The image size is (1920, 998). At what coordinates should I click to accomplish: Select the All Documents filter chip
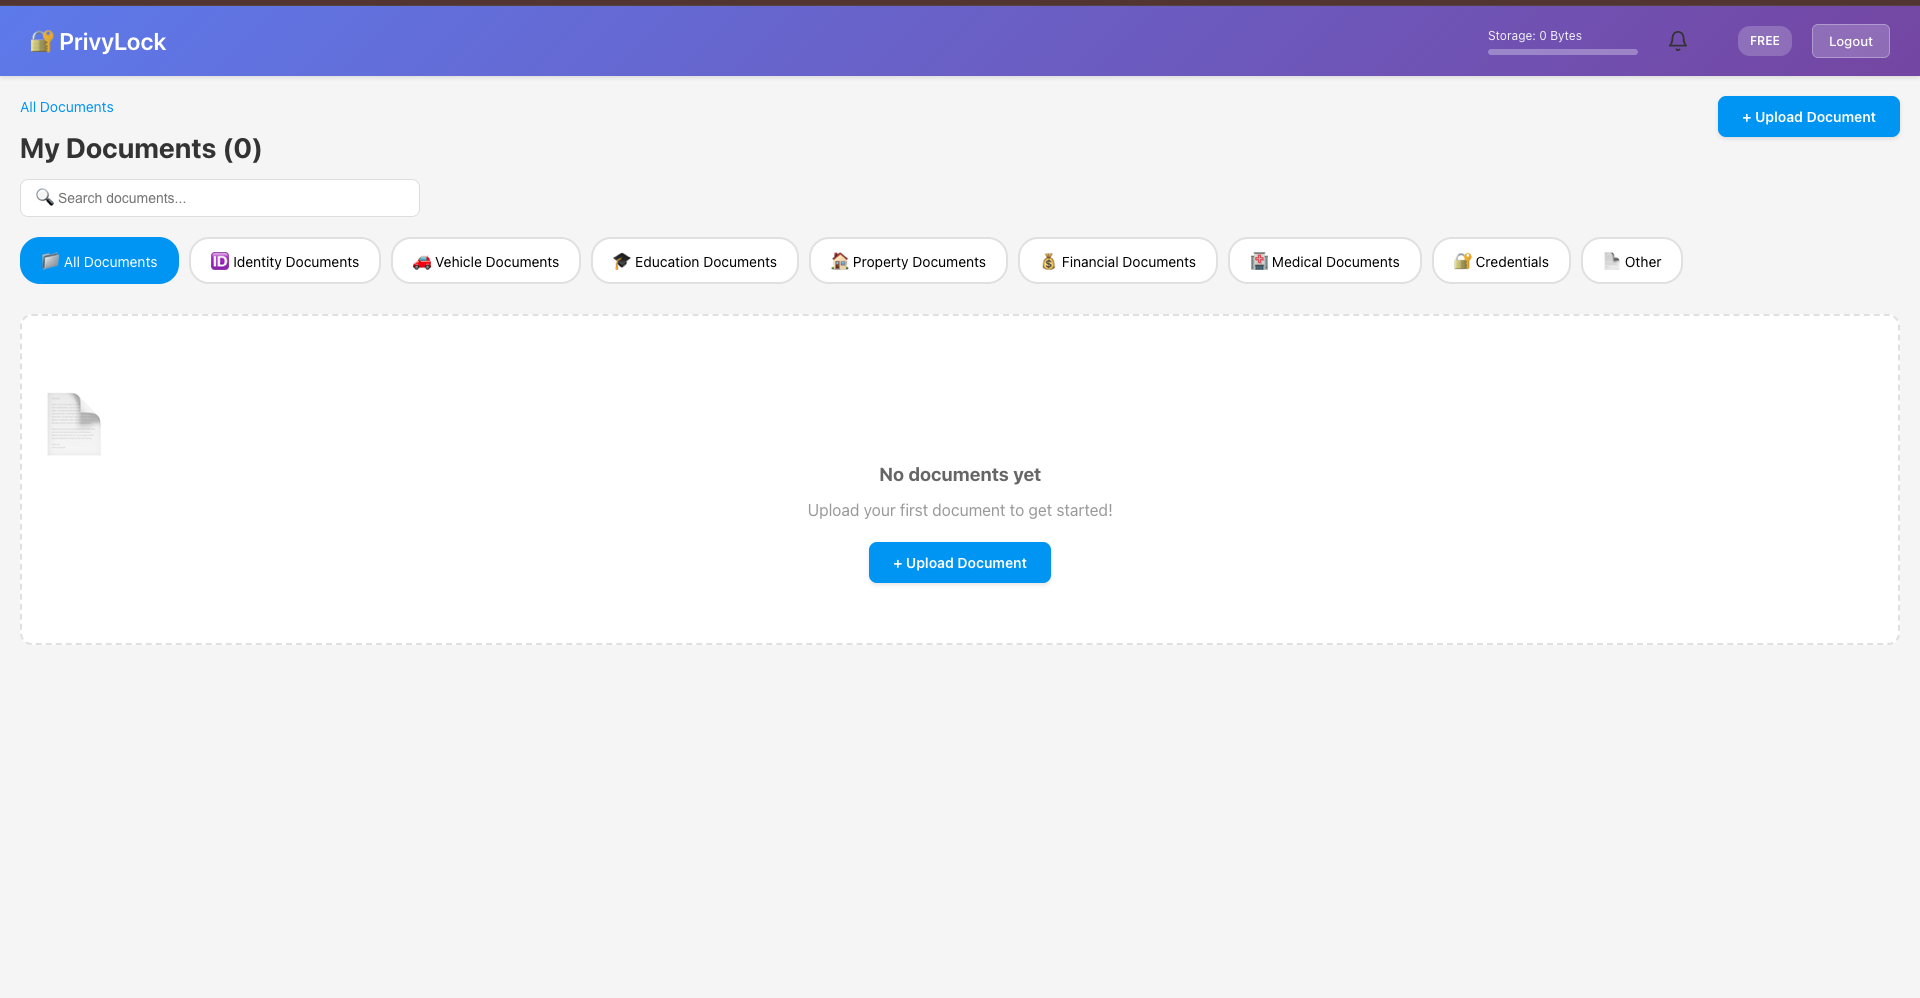[99, 261]
